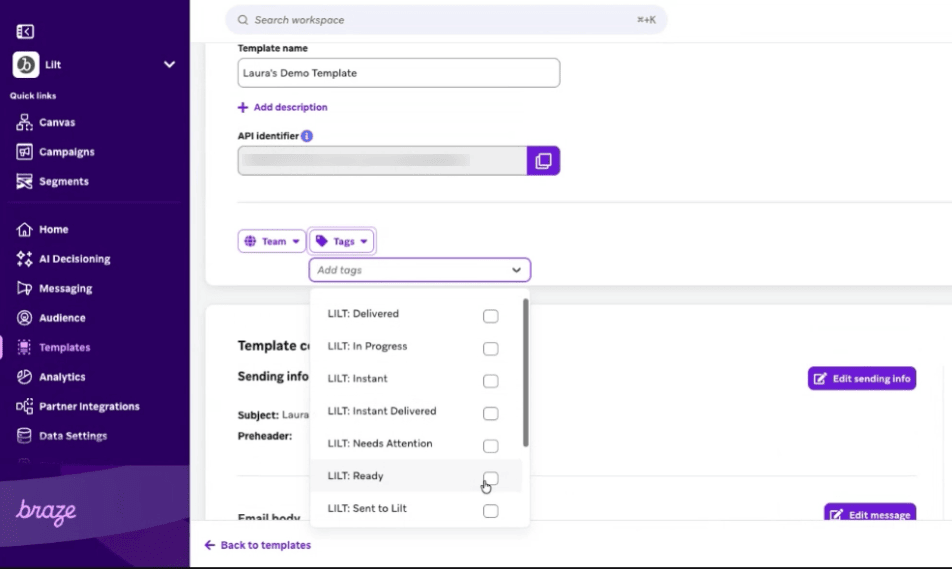Image resolution: width=952 pixels, height=569 pixels.
Task: Open Messaging sidebar icon
Action: click(x=24, y=288)
